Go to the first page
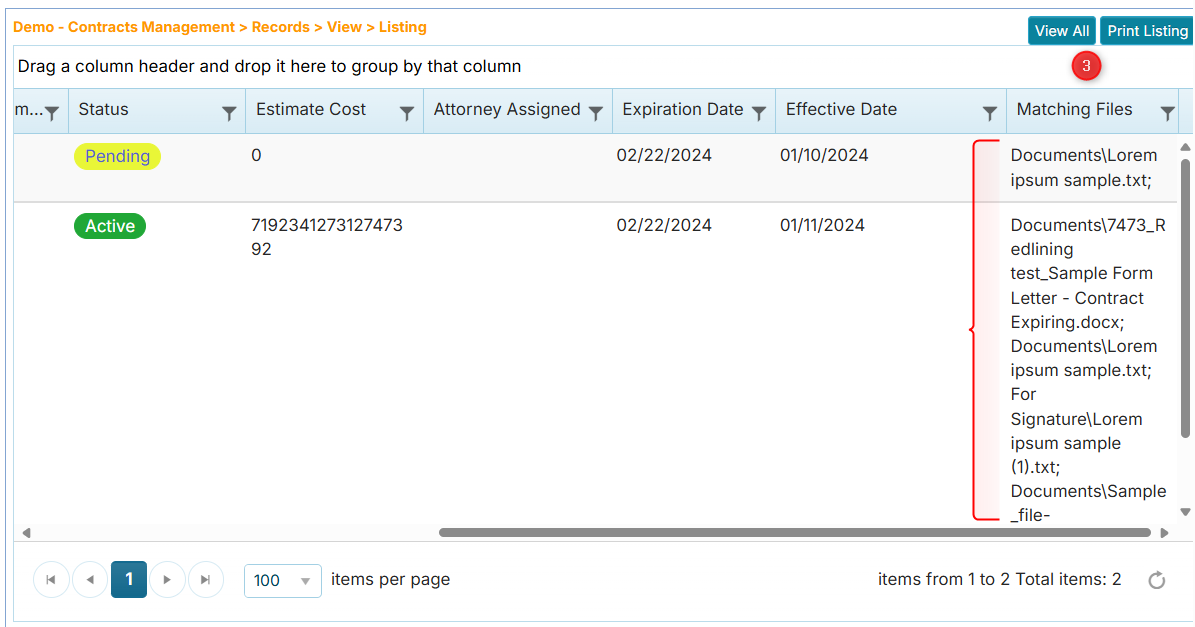This screenshot has width=1195, height=627. click(51, 579)
